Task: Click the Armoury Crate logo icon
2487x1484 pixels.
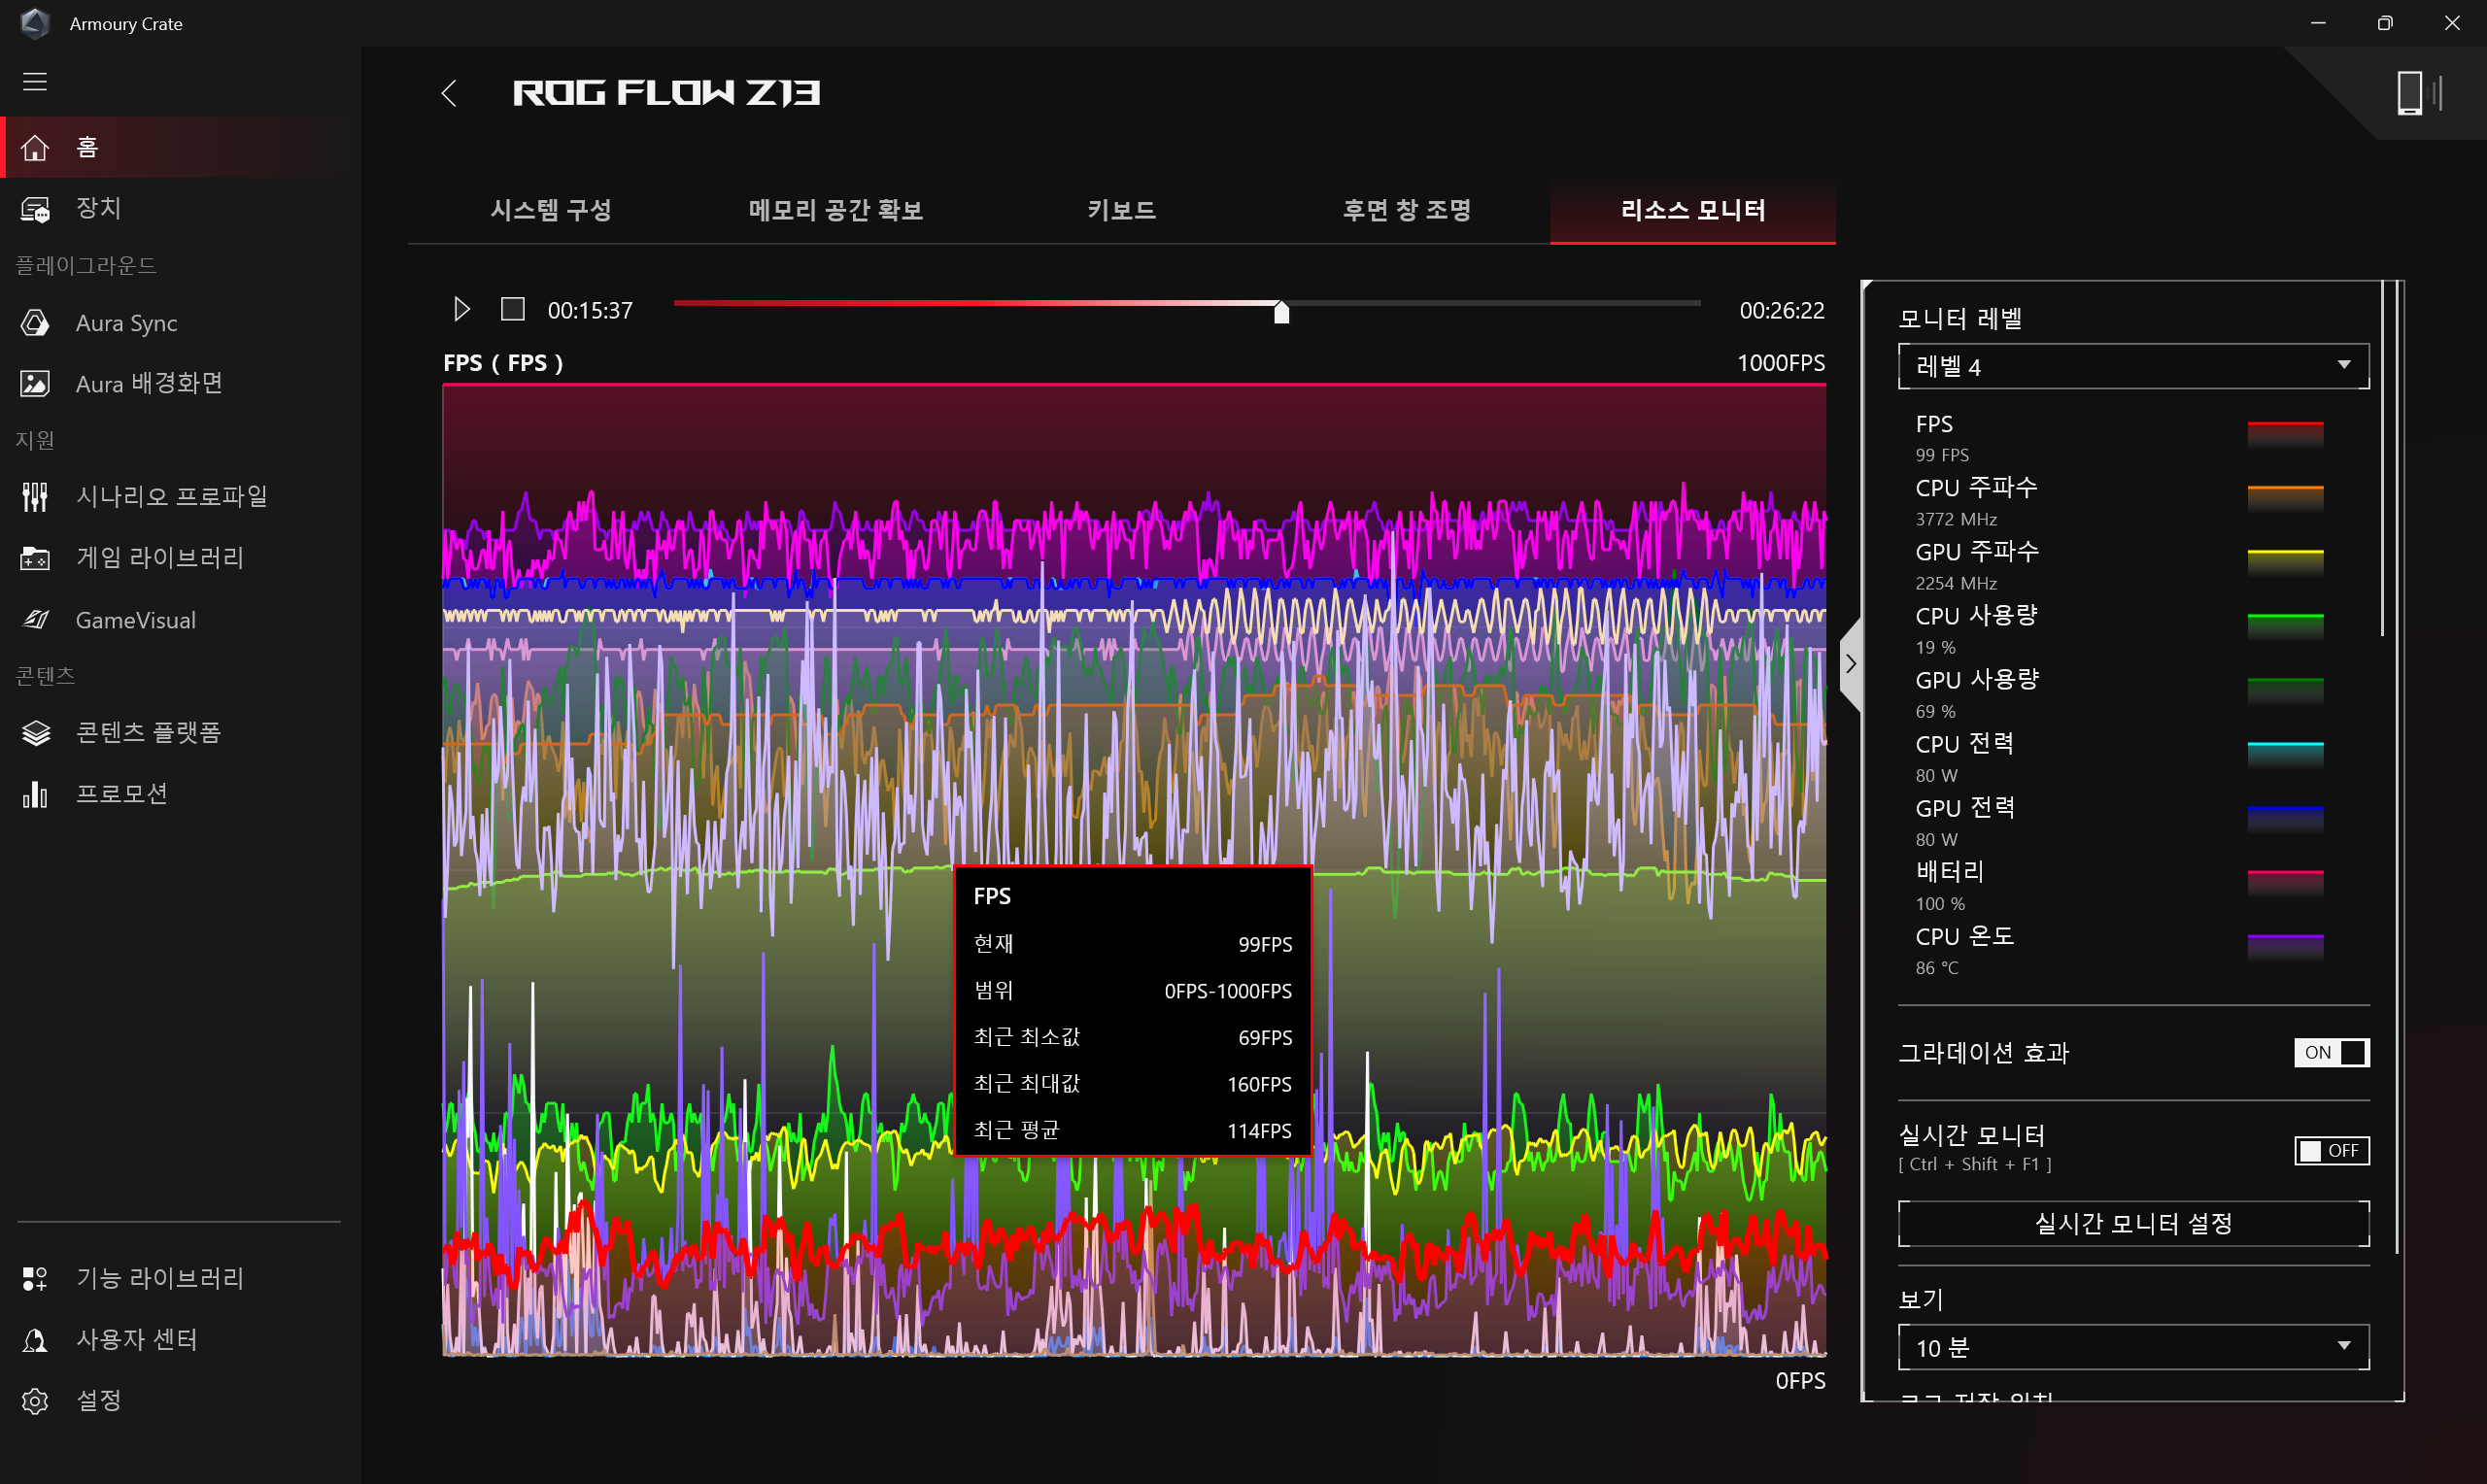Action: click(35, 23)
